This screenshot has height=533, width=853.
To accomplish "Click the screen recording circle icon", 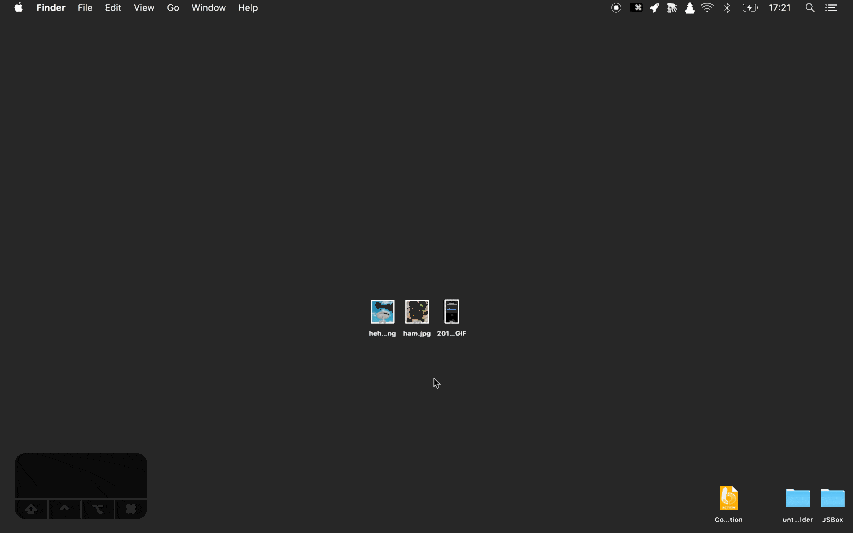I will point(616,8).
